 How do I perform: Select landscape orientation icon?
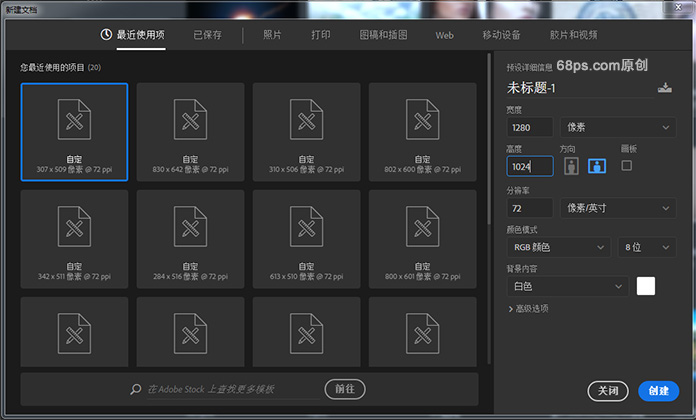pyautogui.click(x=597, y=166)
